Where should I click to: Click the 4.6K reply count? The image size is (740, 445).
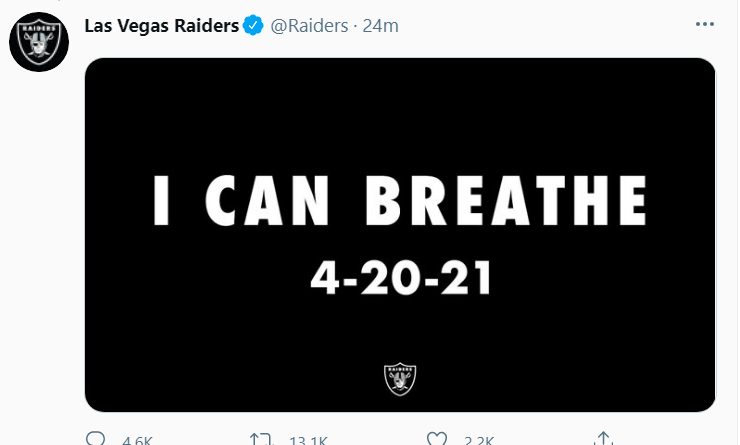pyautogui.click(x=136, y=440)
